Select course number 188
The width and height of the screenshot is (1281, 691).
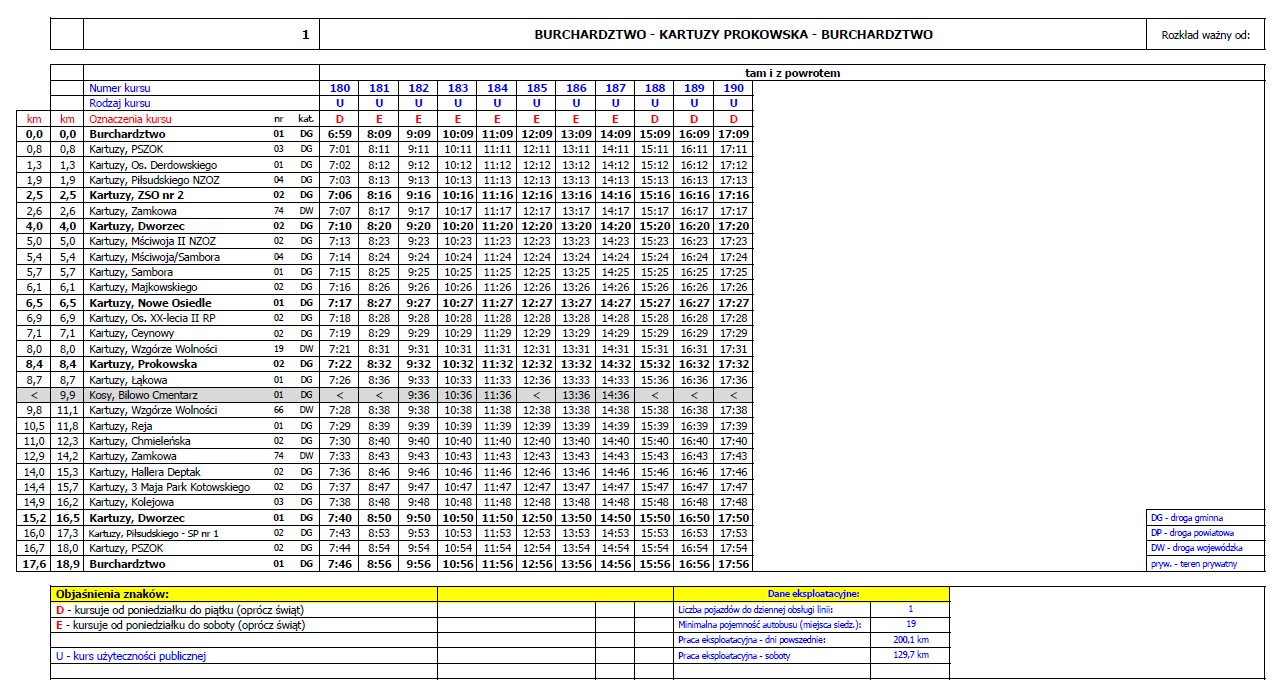pyautogui.click(x=655, y=88)
